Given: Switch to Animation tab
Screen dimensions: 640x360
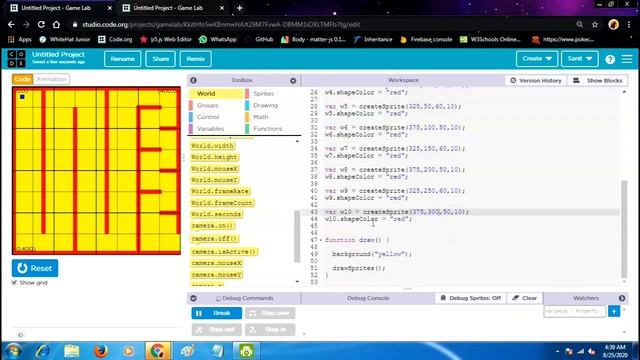Looking at the screenshot, I should click(51, 79).
